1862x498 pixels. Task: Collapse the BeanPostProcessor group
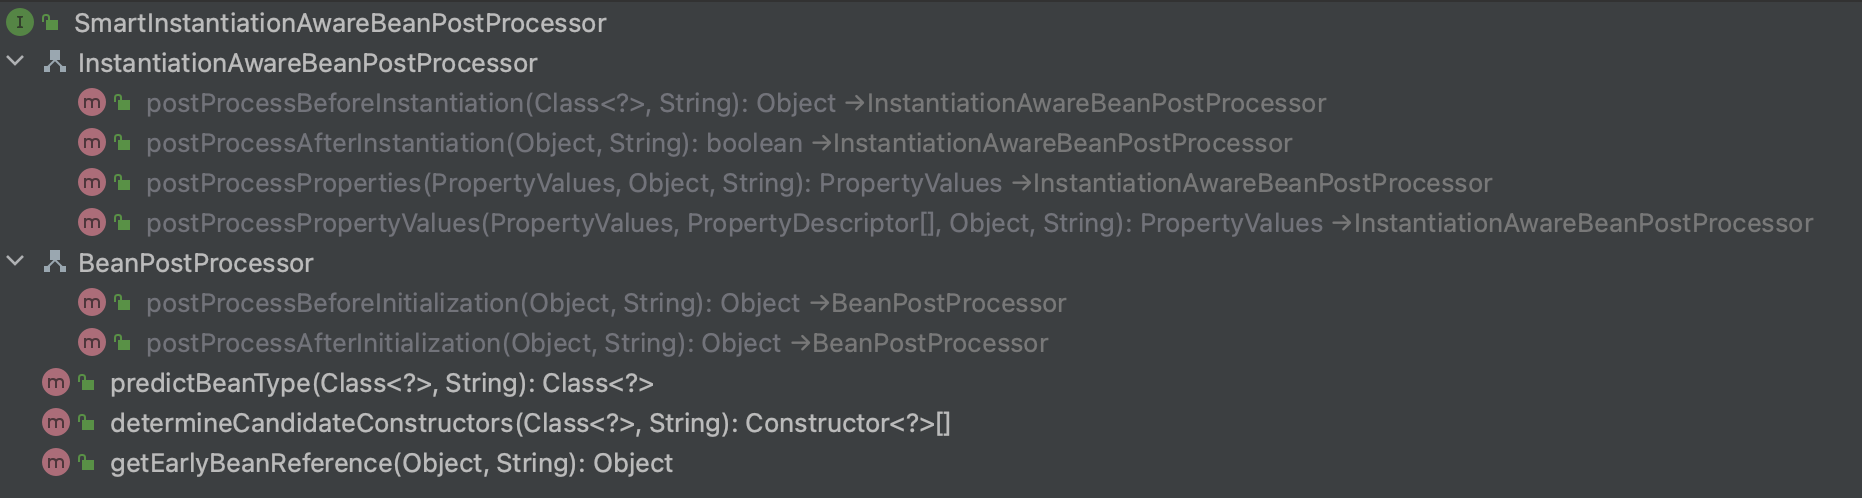pos(16,262)
